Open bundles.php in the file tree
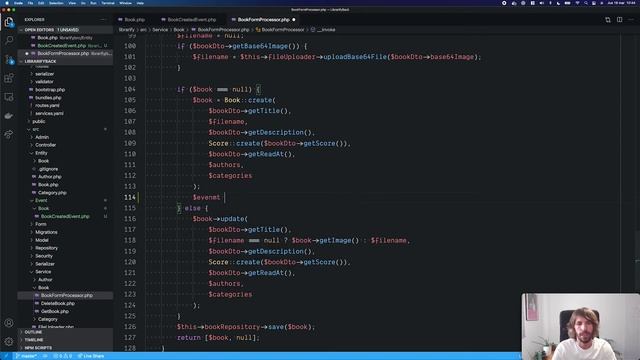The height and width of the screenshot is (360, 640). pos(48,98)
